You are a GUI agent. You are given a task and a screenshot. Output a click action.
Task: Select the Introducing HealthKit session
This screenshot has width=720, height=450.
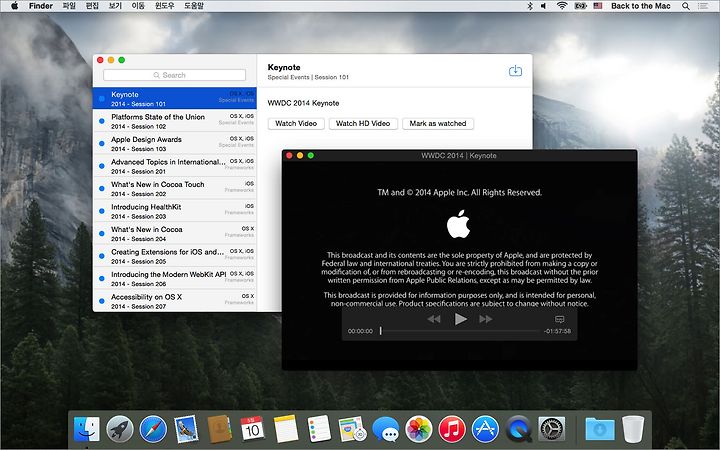pos(174,211)
